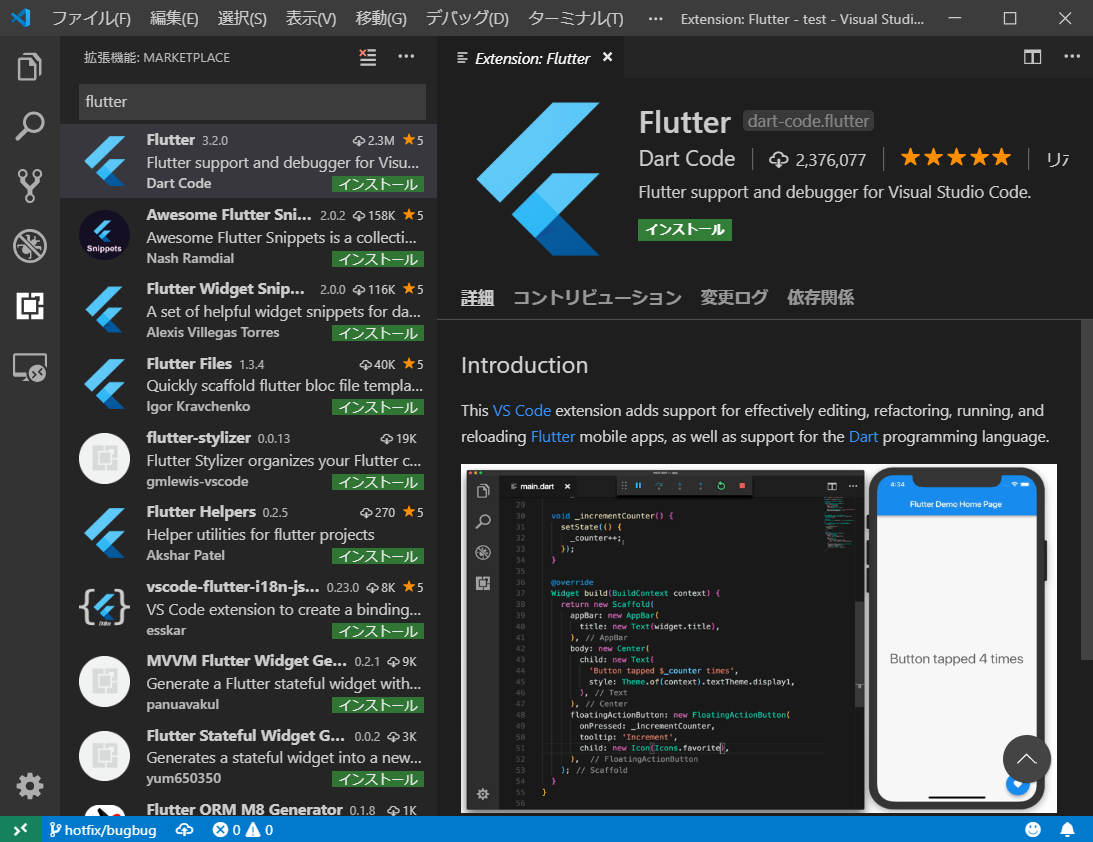The width and height of the screenshot is (1093, 842).
Task: Close the Extension: Flutter tab
Action: [x=608, y=57]
